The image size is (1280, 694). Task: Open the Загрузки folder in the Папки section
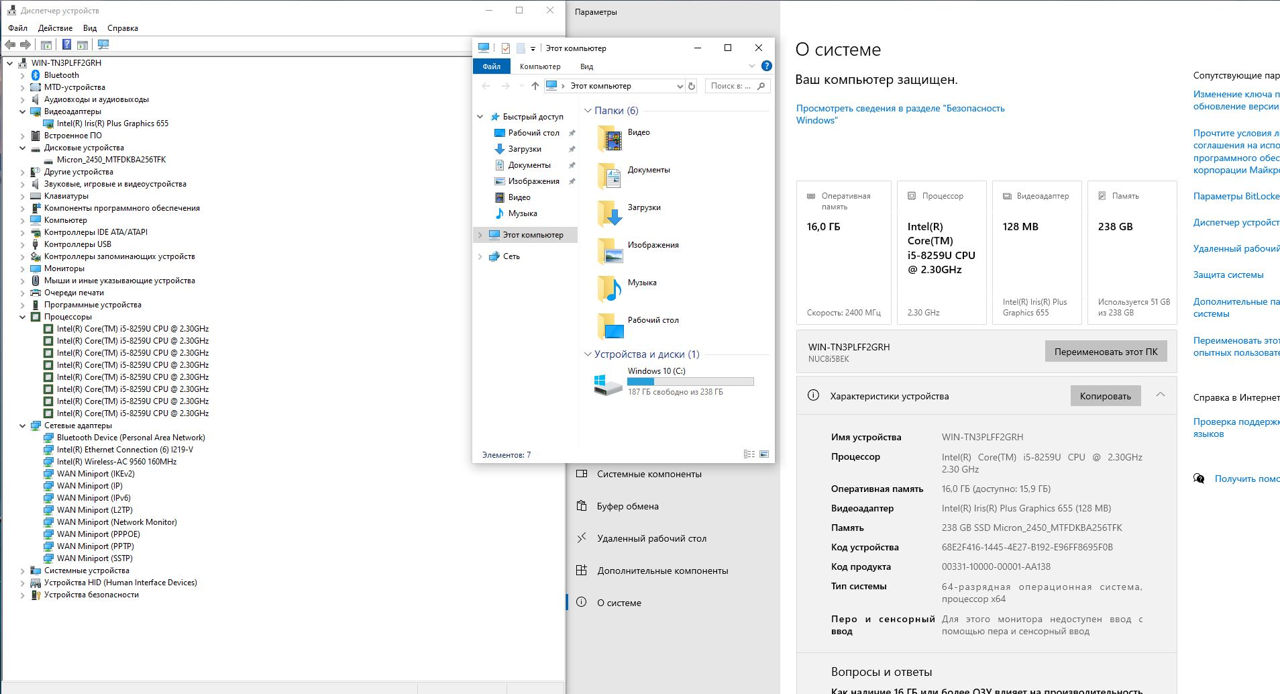(610, 208)
